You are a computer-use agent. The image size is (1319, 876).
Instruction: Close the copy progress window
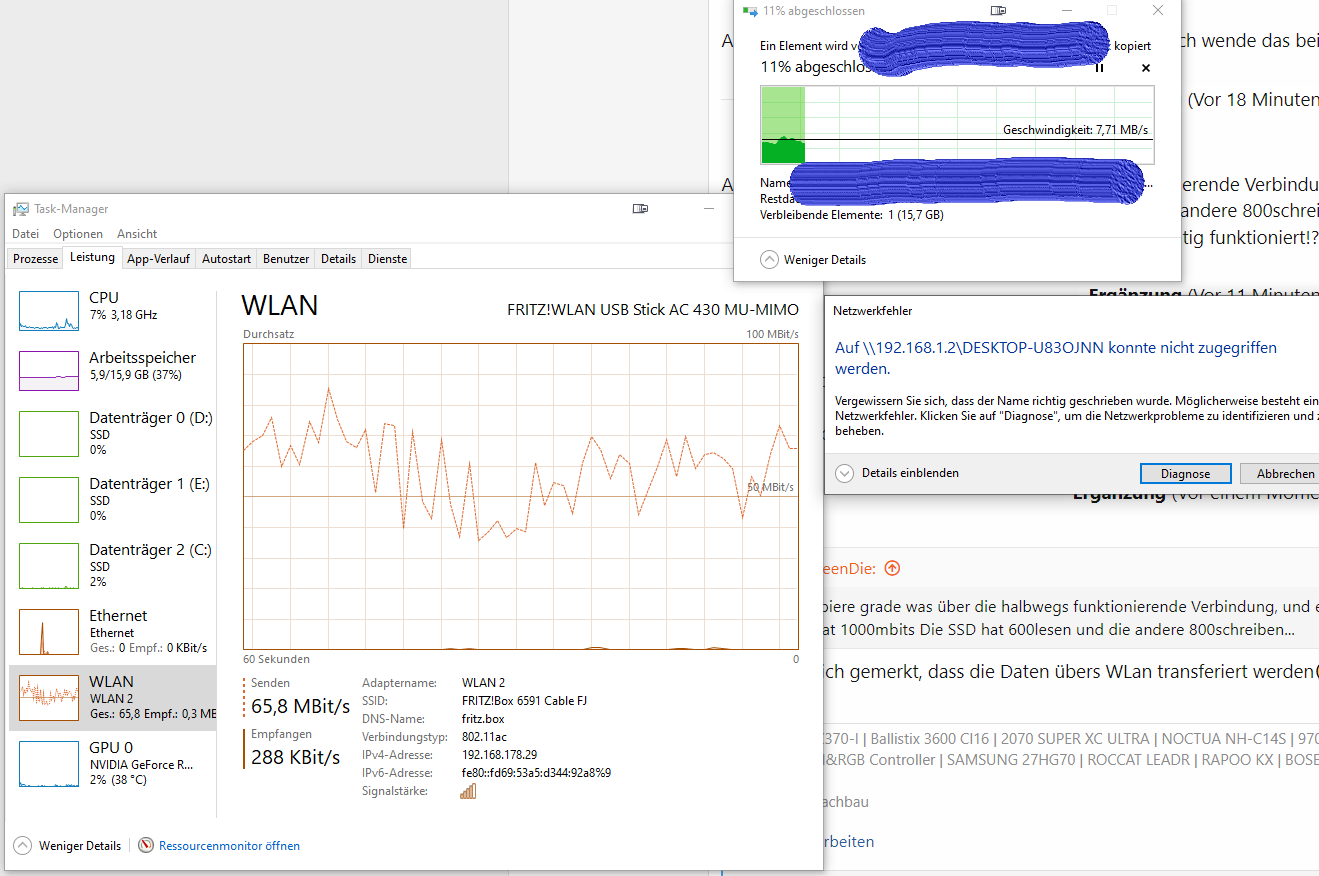pyautogui.click(x=1158, y=10)
